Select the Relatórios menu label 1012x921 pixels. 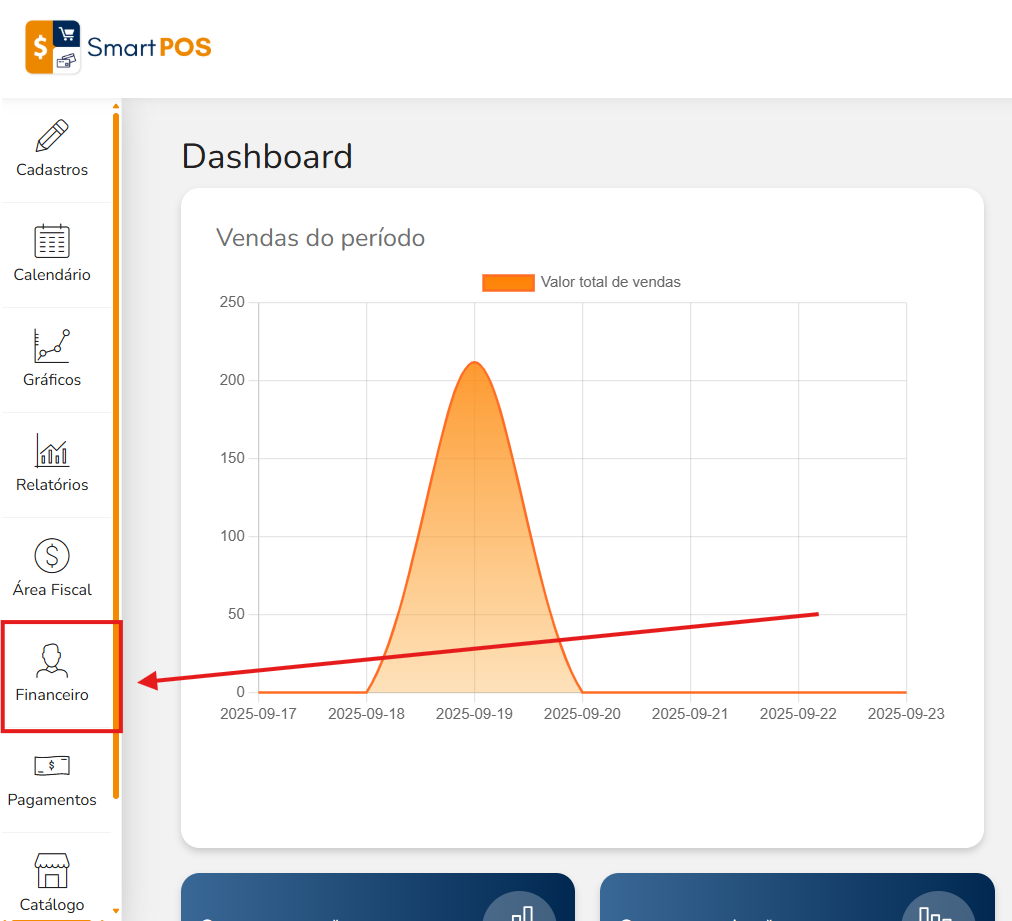52,485
